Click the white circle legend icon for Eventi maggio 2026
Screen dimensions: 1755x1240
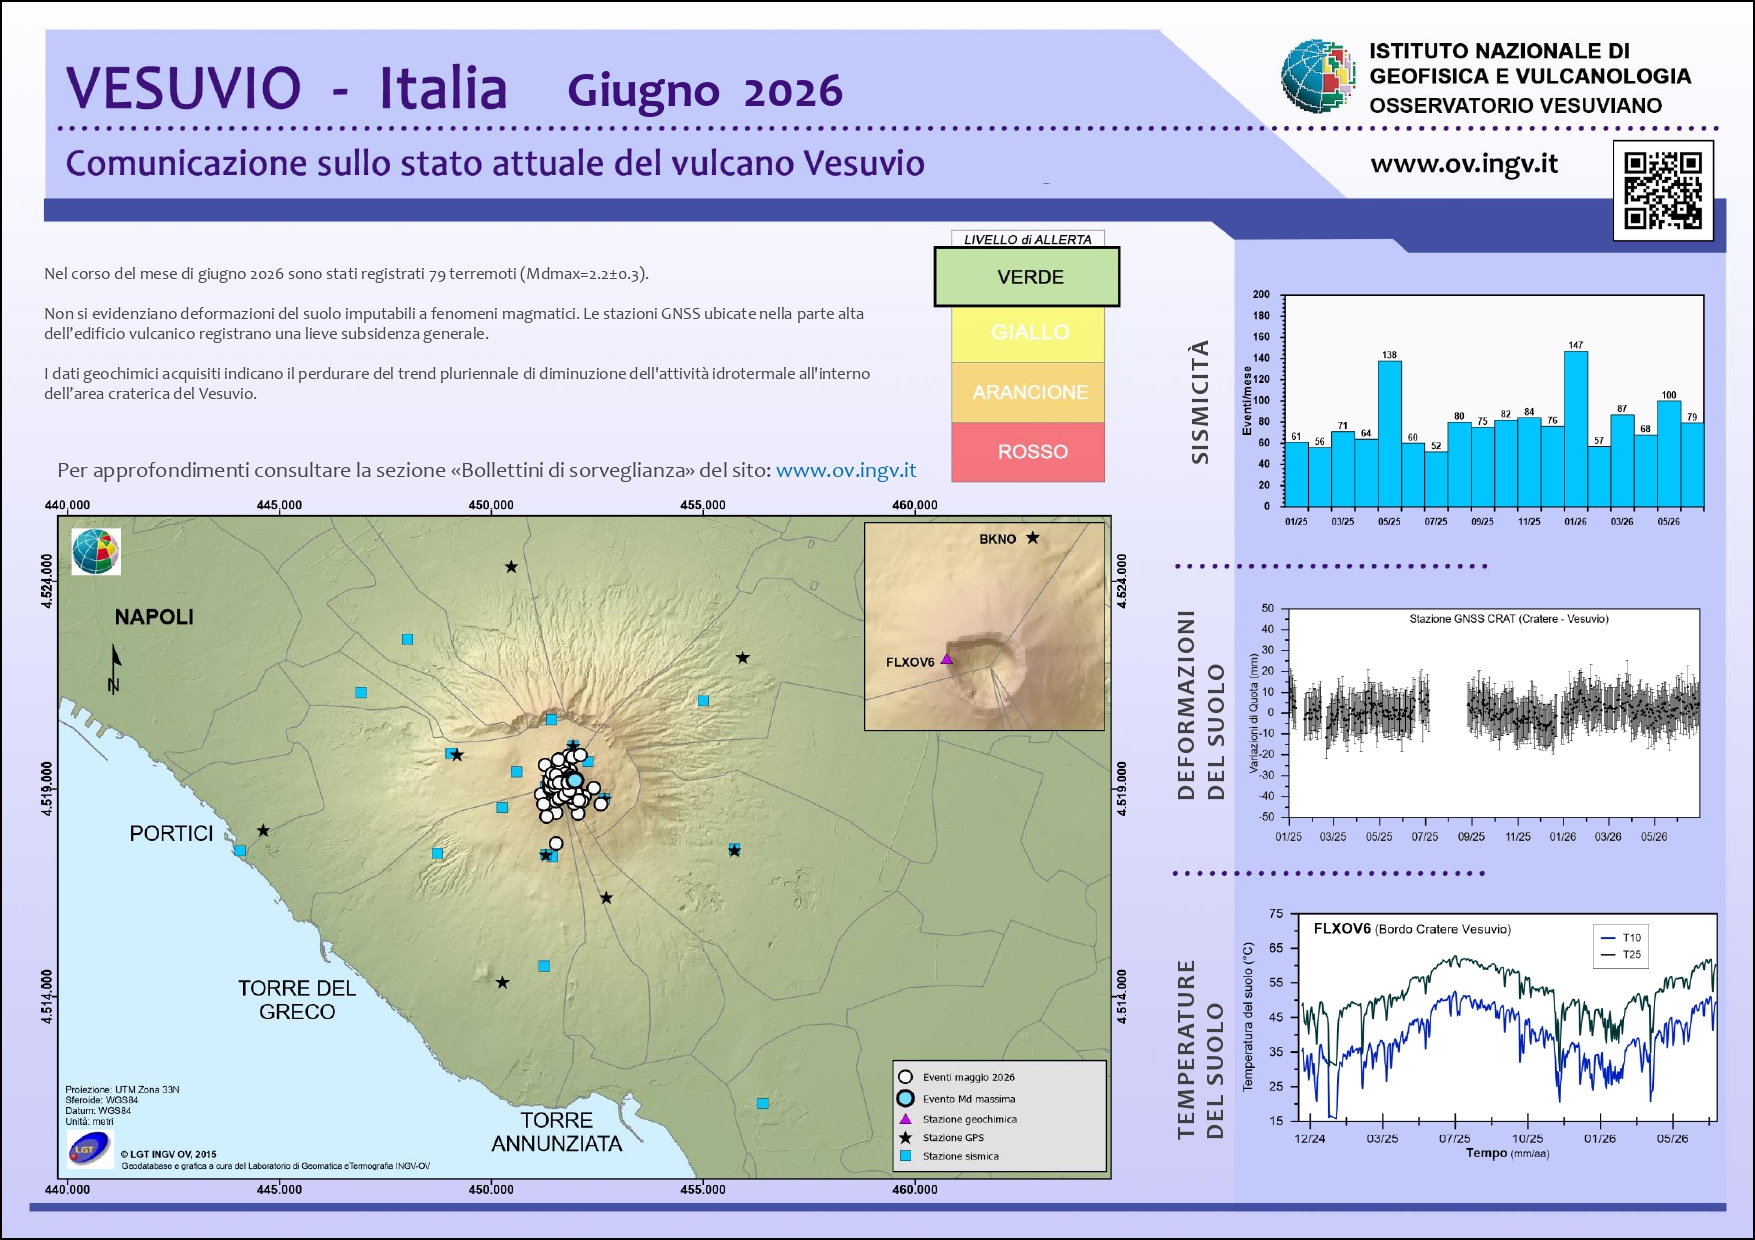coord(905,1077)
